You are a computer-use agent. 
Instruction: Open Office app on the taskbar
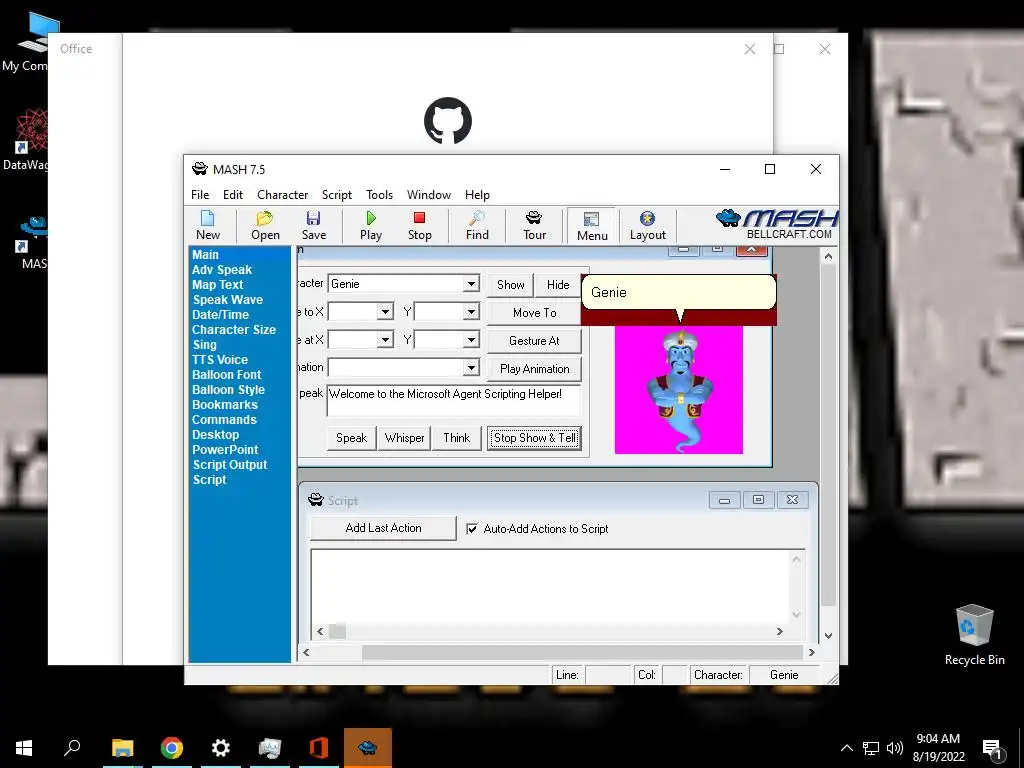click(x=319, y=748)
